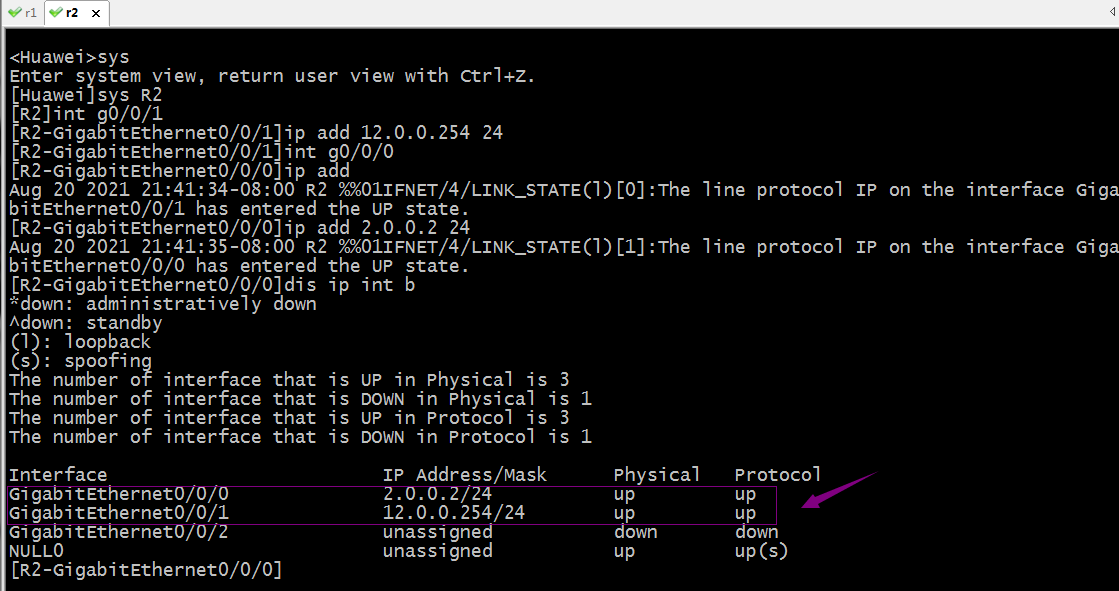Select the r2 session tab
The height and width of the screenshot is (591, 1119).
coord(76,13)
